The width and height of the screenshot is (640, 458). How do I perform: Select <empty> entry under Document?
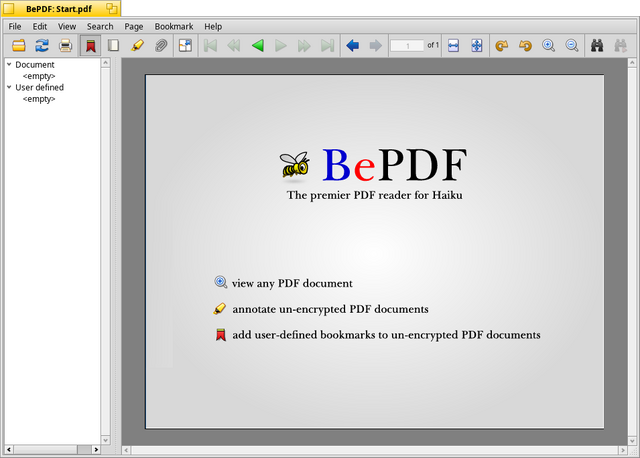[39, 76]
